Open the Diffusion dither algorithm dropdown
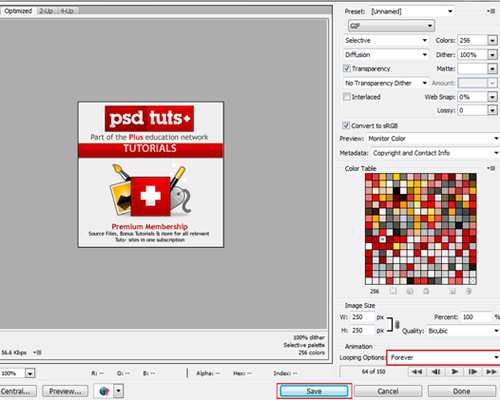 pos(386,55)
